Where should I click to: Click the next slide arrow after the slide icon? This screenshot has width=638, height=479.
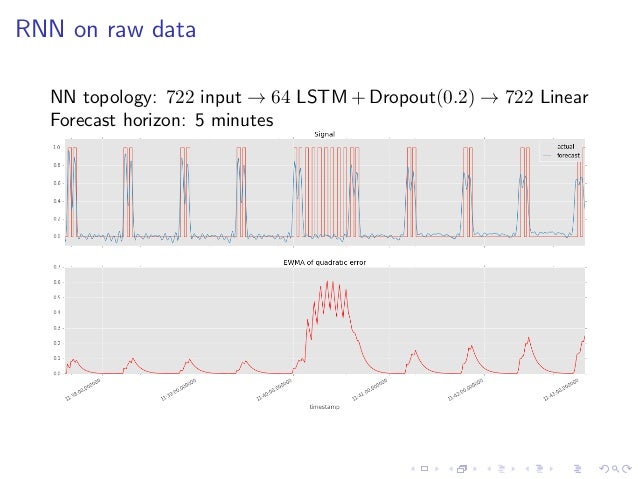(x=437, y=469)
